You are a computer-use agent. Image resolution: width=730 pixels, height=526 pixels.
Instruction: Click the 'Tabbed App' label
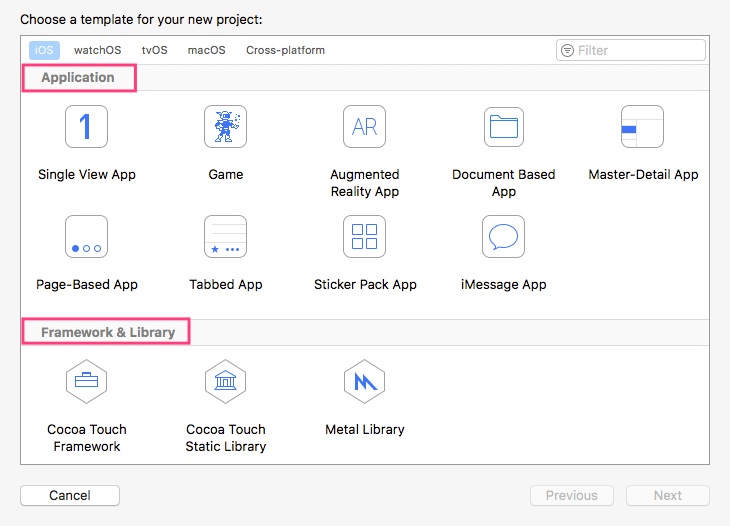[226, 284]
